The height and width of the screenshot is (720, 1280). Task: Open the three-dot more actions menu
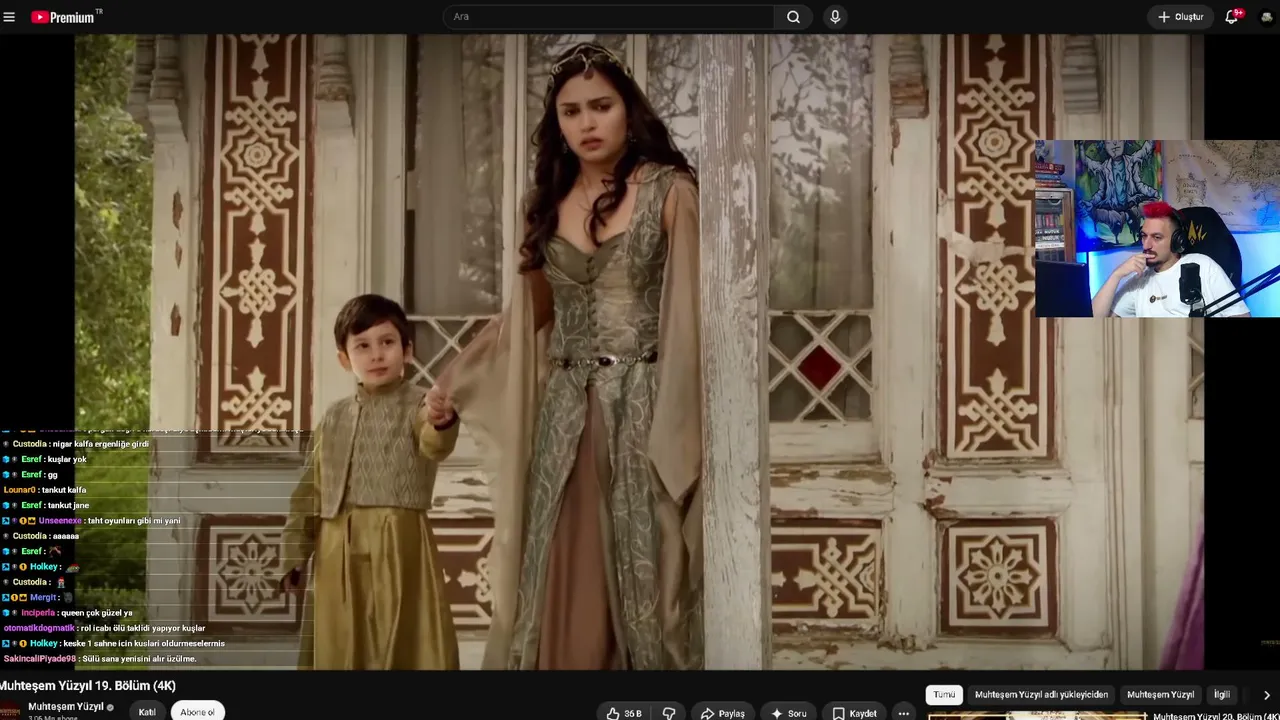click(x=904, y=713)
